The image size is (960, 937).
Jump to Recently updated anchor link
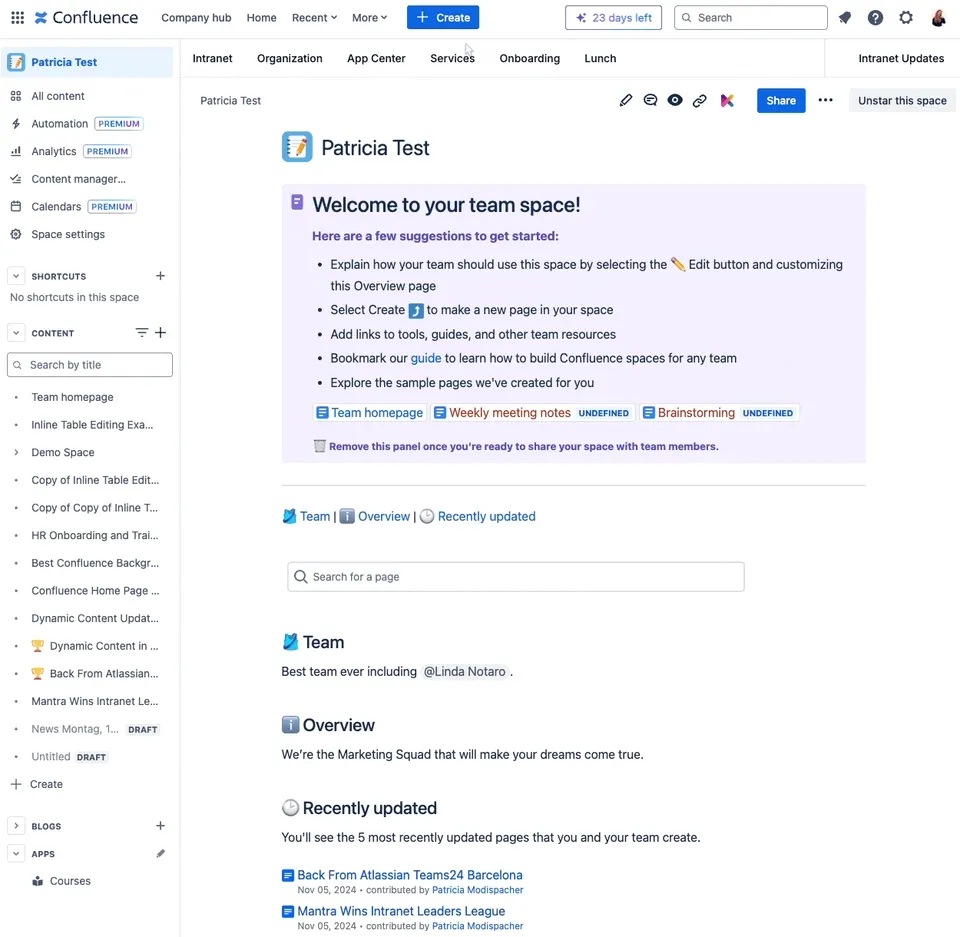tap(486, 516)
